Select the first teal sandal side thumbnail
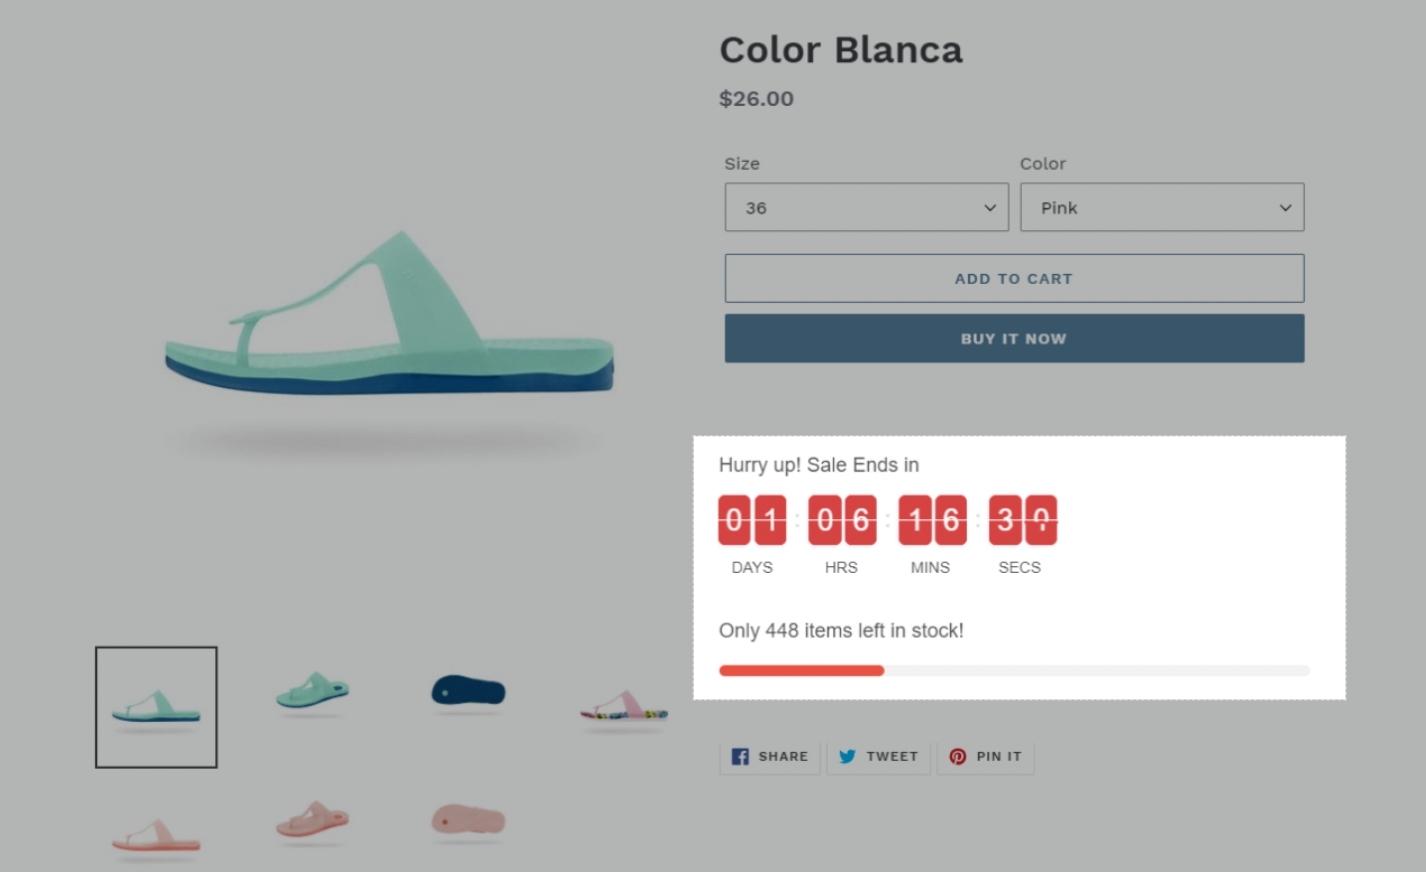 point(156,707)
